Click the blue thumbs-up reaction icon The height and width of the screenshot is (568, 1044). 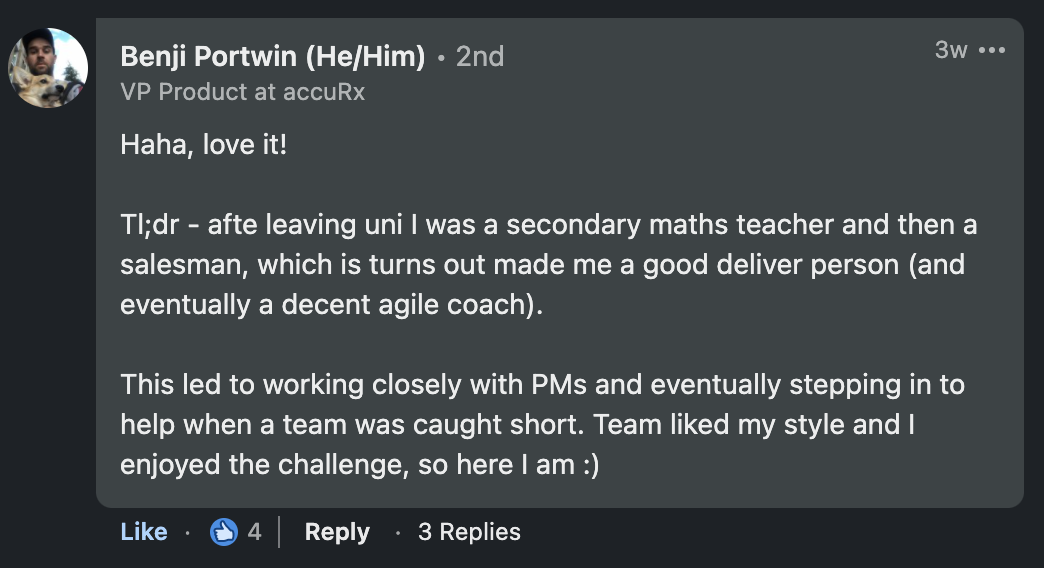click(x=224, y=532)
